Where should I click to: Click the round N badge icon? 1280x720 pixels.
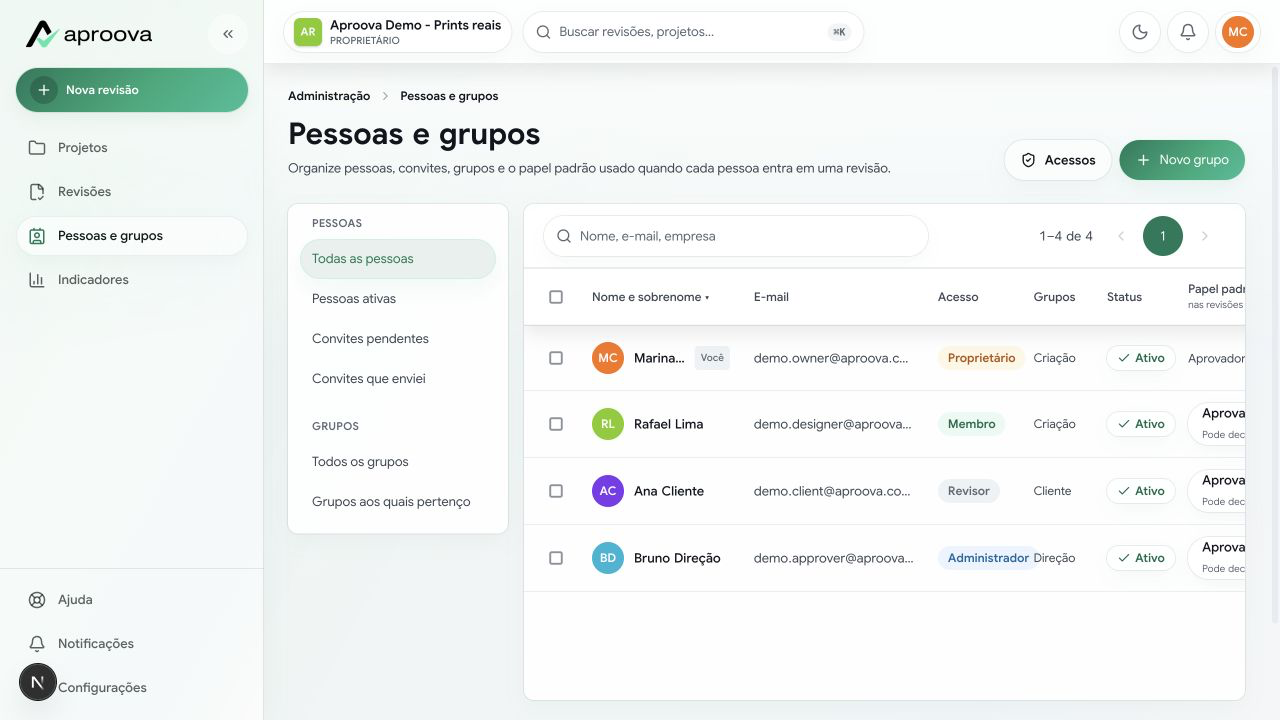pos(38,682)
